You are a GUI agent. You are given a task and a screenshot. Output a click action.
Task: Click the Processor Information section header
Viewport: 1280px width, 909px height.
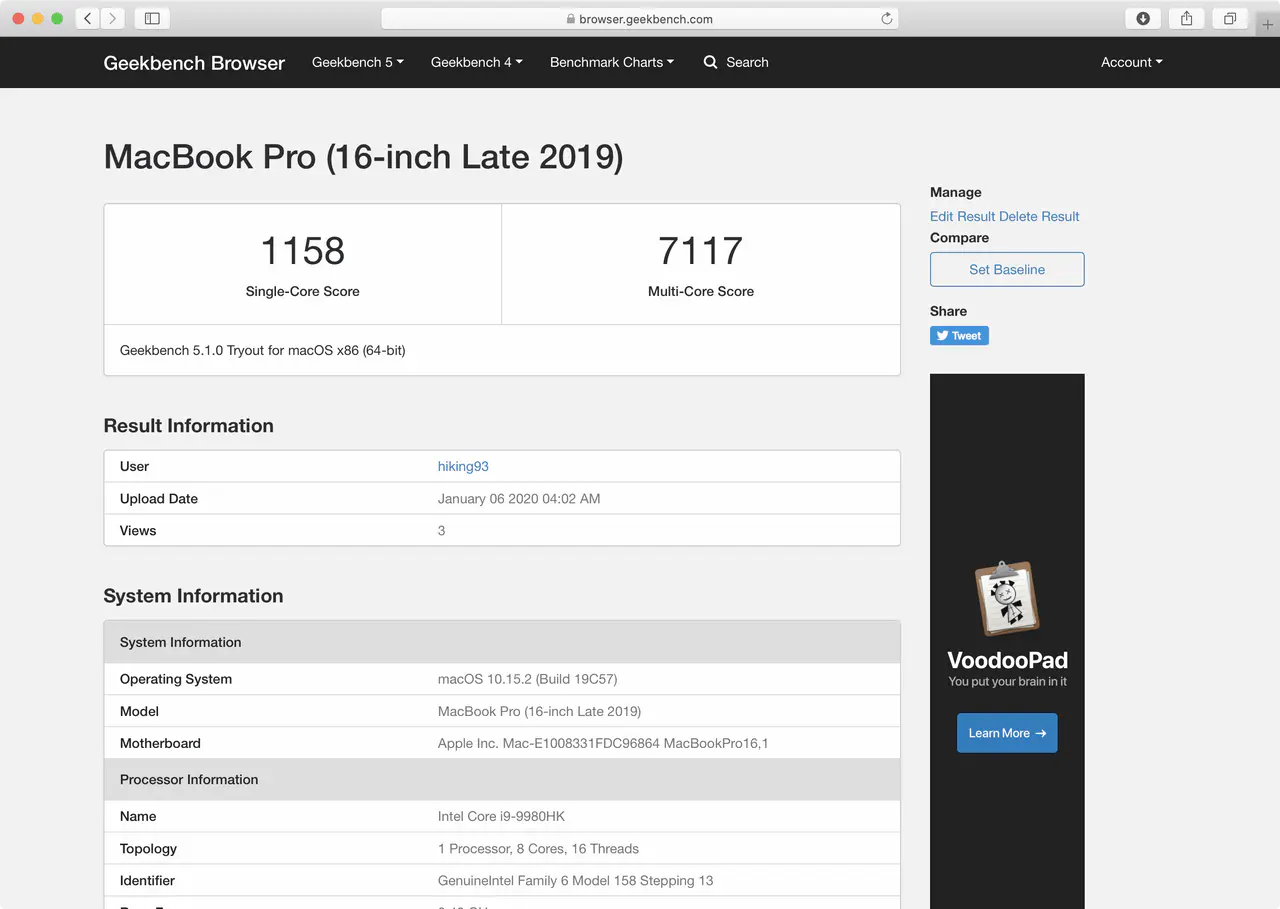tap(189, 779)
